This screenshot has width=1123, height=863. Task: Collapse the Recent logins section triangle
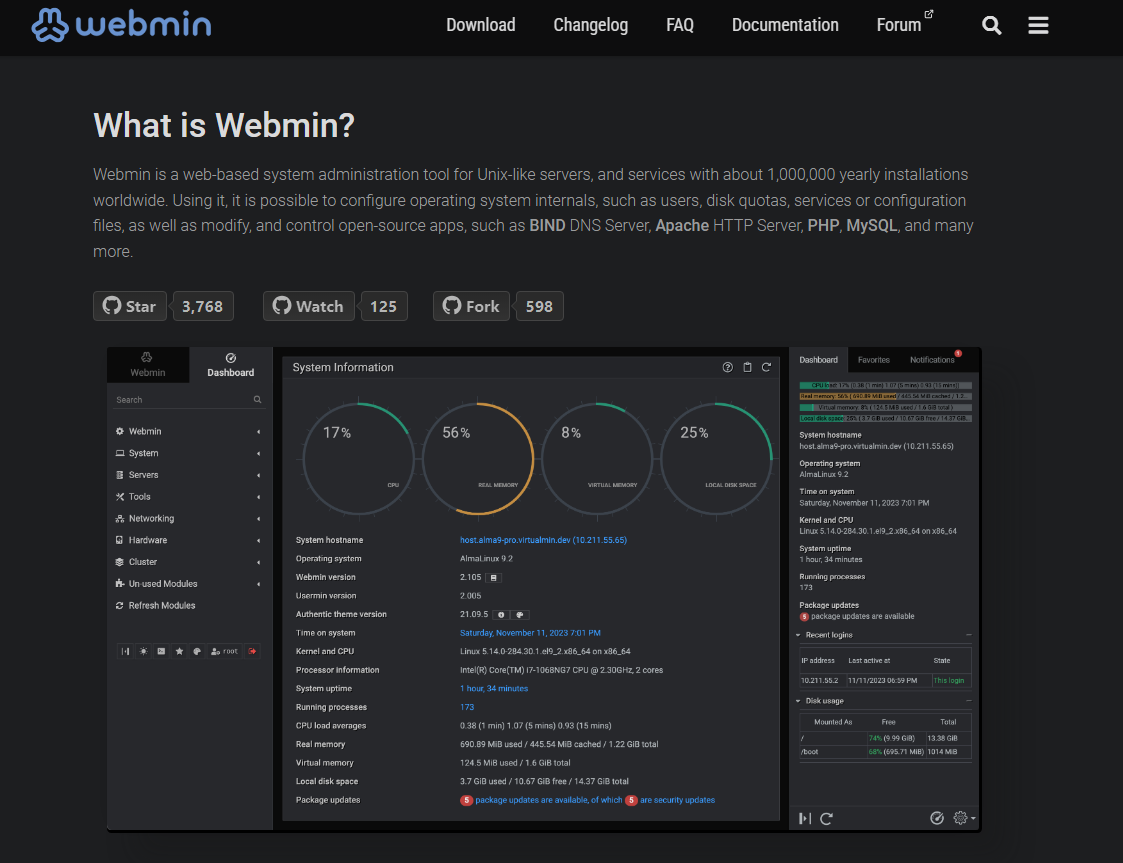(x=798, y=635)
